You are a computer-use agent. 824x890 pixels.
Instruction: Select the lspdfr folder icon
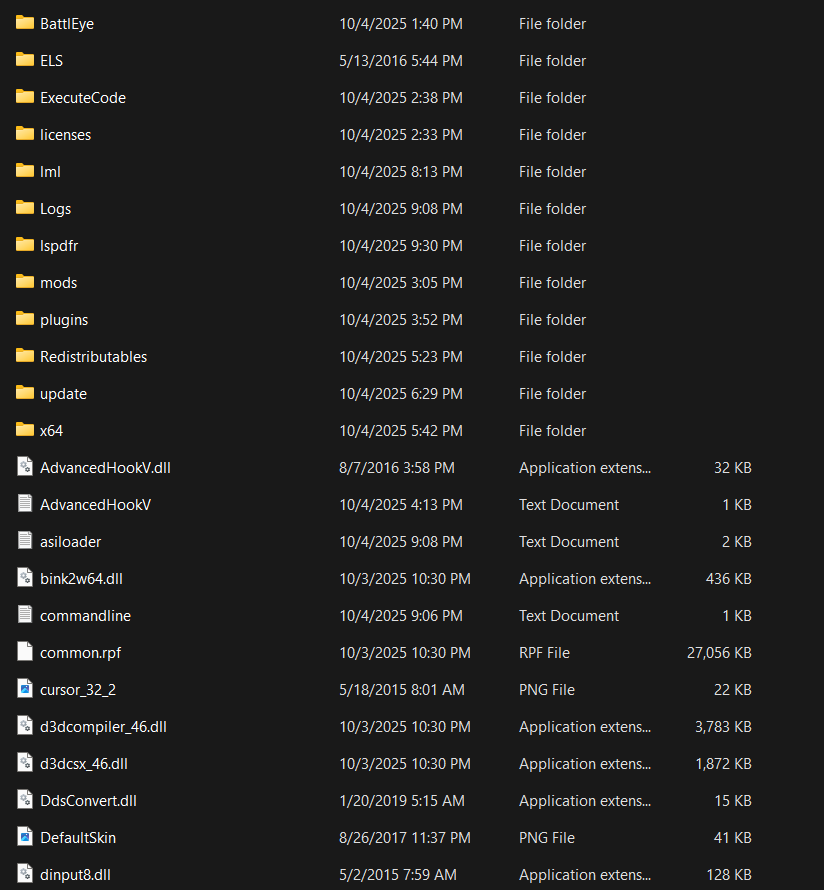(24, 245)
